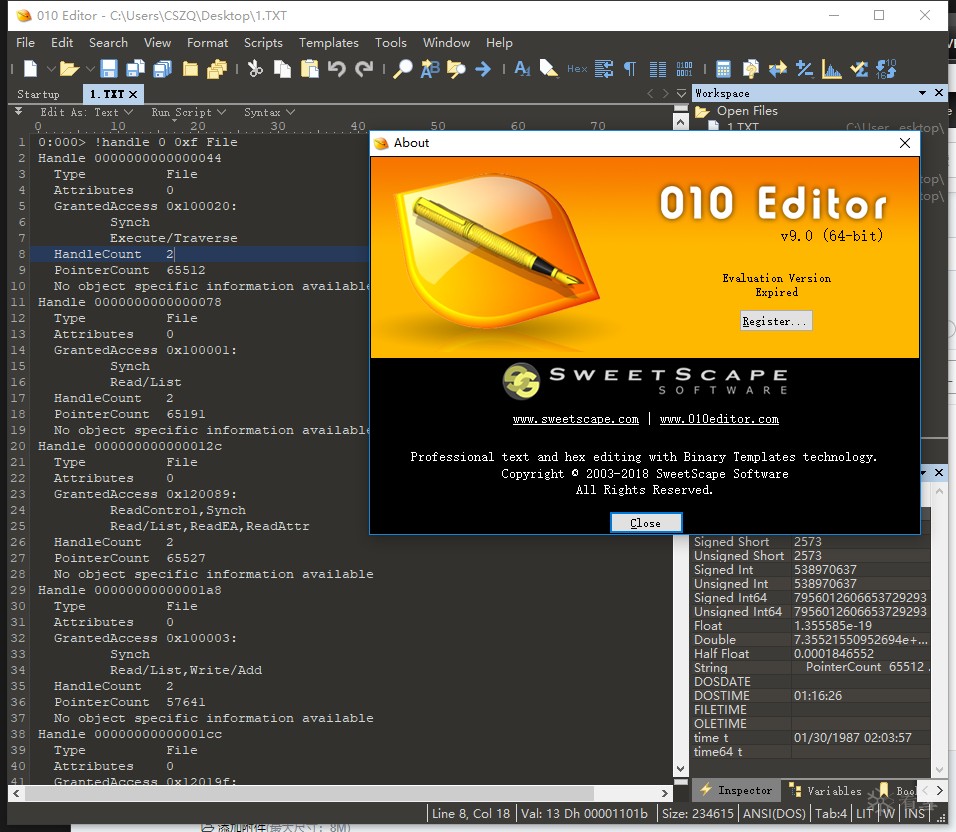956x832 pixels.
Task: Close the Workspace panel
Action: 939,93
